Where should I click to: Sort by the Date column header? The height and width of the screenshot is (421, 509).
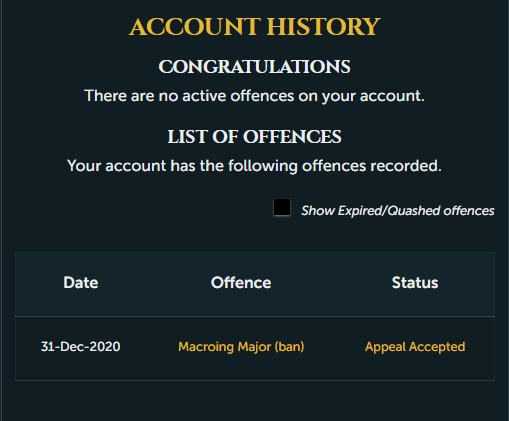click(81, 283)
